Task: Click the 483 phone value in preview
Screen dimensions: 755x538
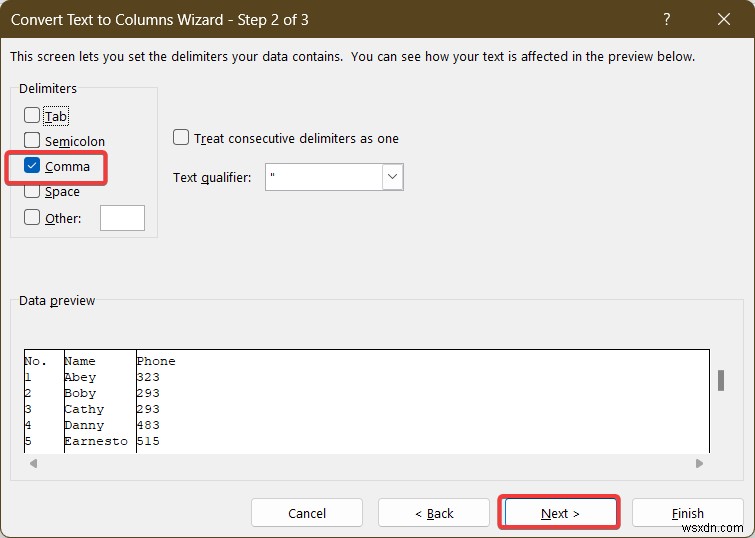Action: coord(148,425)
